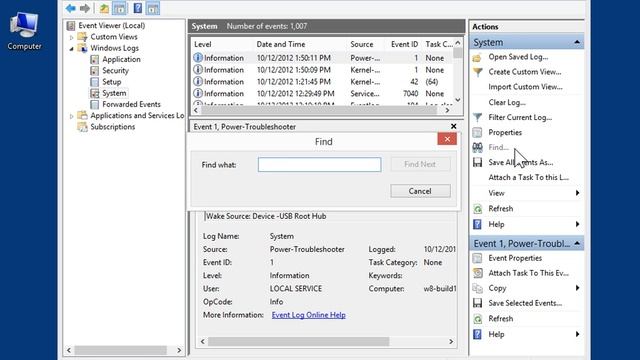Choose Save Selected Events action
The width and height of the screenshot is (640, 360).
click(x=525, y=303)
